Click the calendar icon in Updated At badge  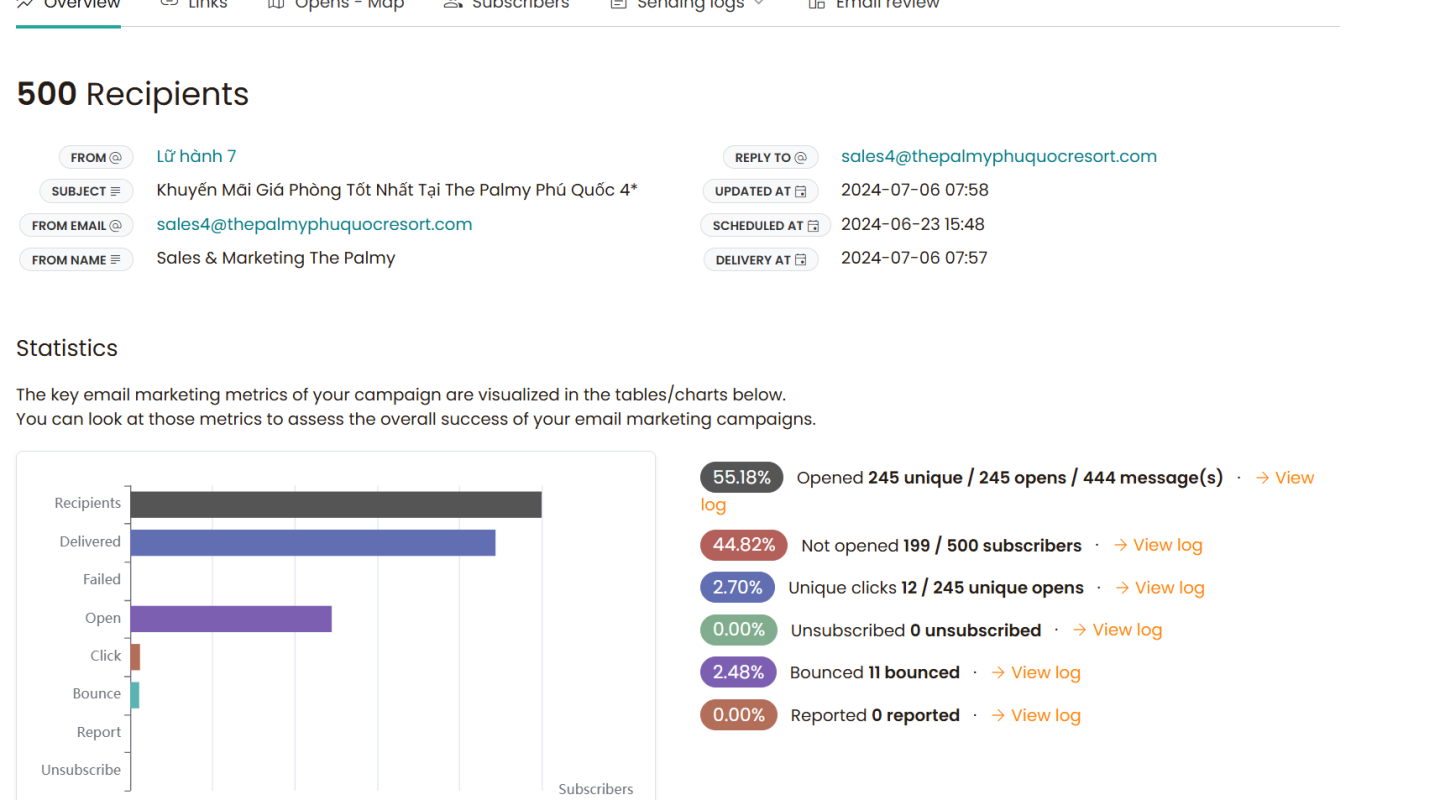click(x=800, y=191)
